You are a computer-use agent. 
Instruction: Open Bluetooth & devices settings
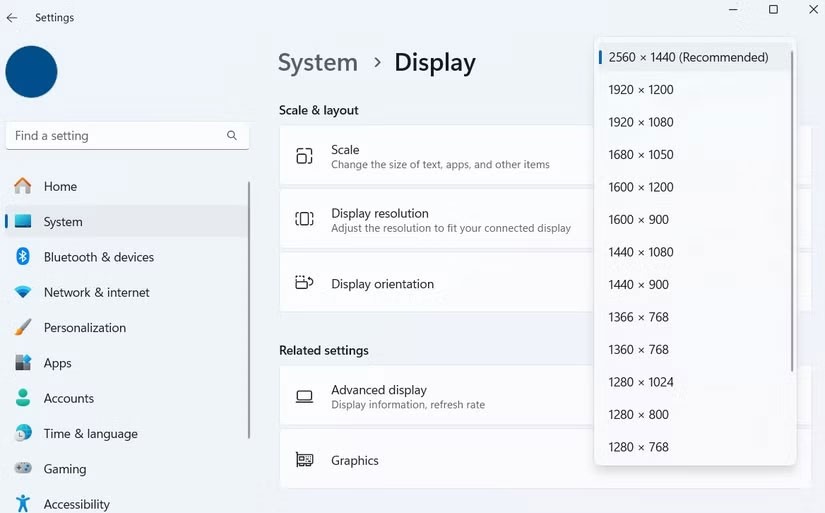(x=98, y=257)
